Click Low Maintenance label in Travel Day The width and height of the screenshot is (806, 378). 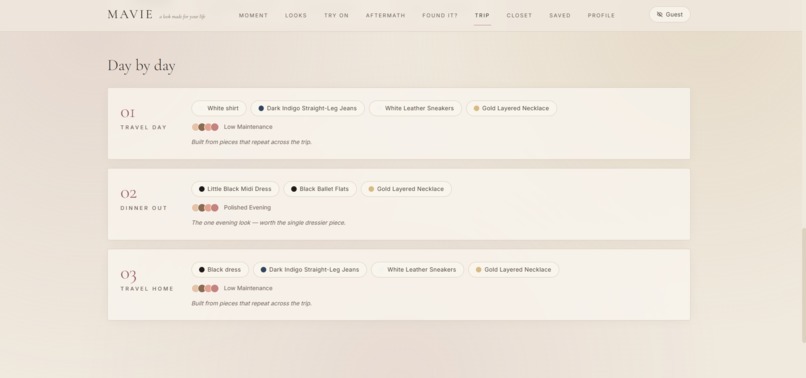coord(248,127)
